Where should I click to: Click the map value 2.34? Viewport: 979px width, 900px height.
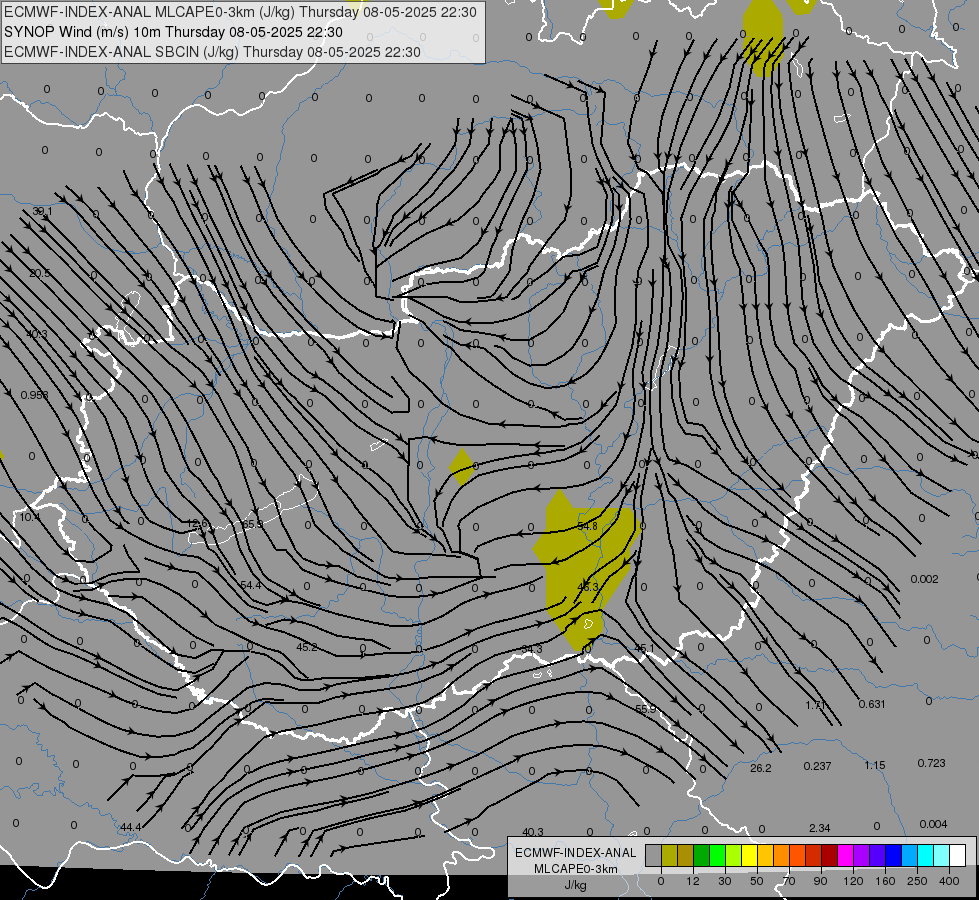[819, 828]
